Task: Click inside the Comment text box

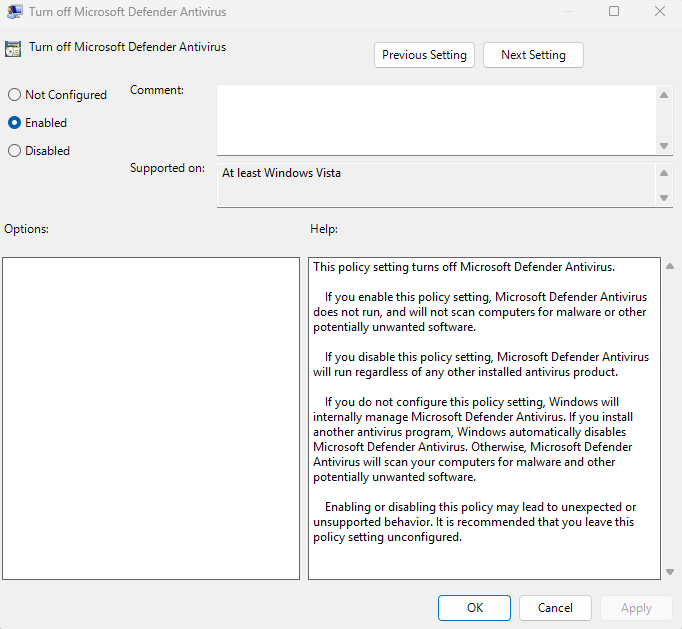Action: point(436,120)
